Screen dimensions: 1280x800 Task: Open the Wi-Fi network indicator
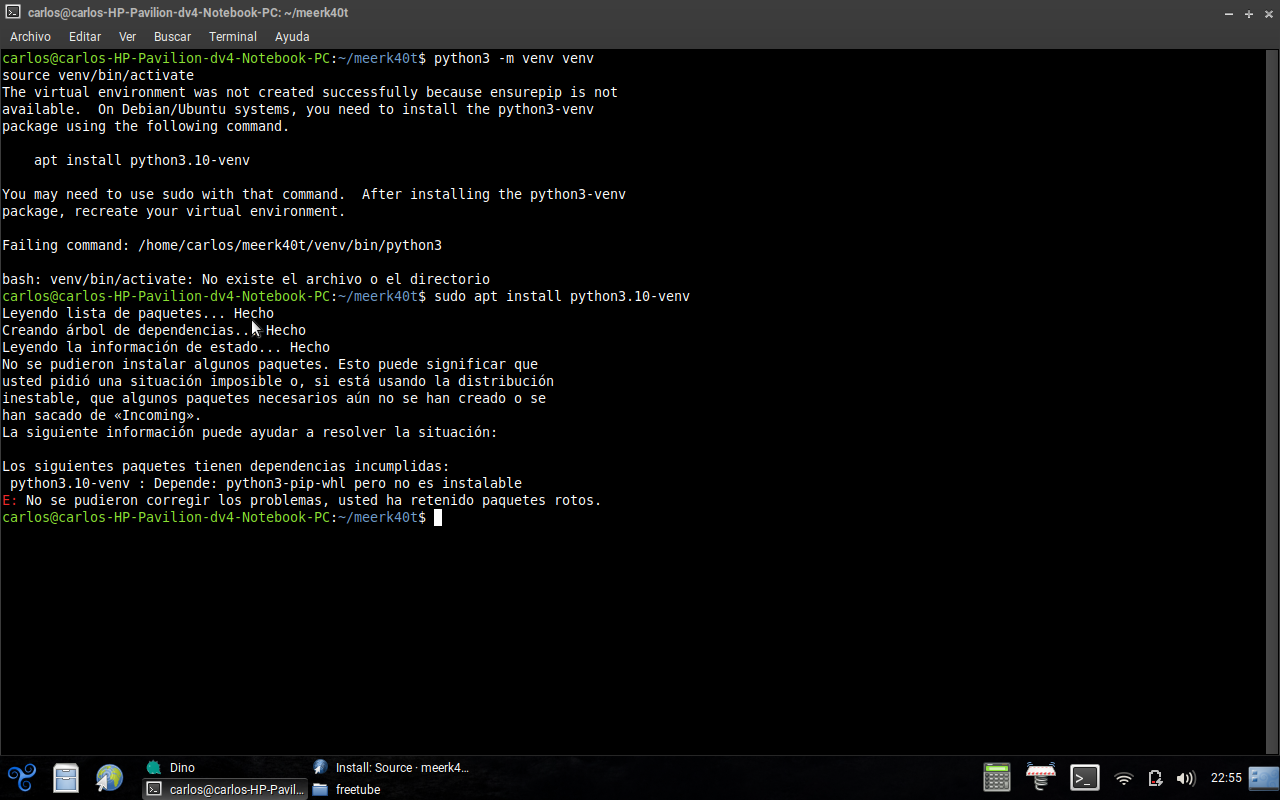1124,778
